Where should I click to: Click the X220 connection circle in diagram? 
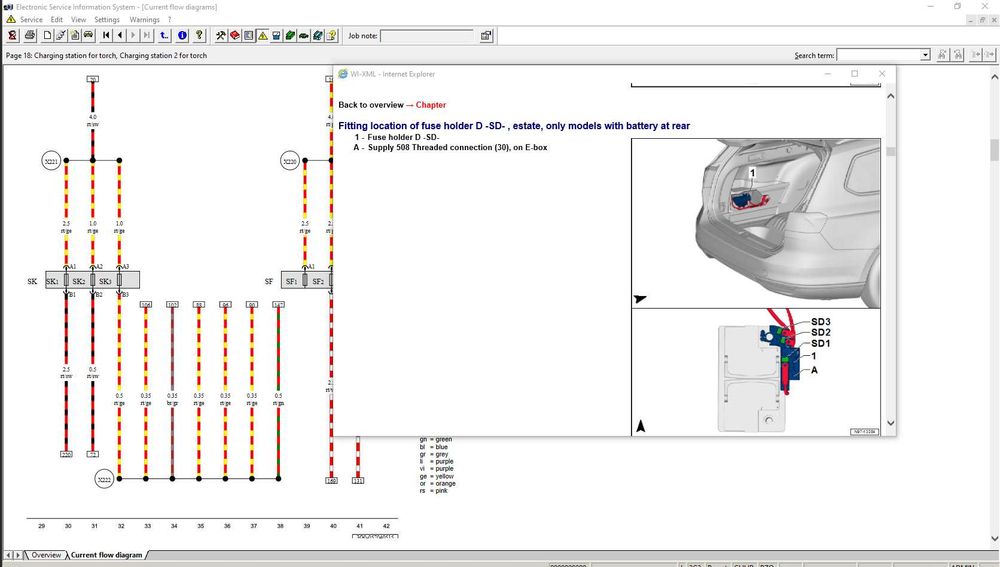[290, 161]
